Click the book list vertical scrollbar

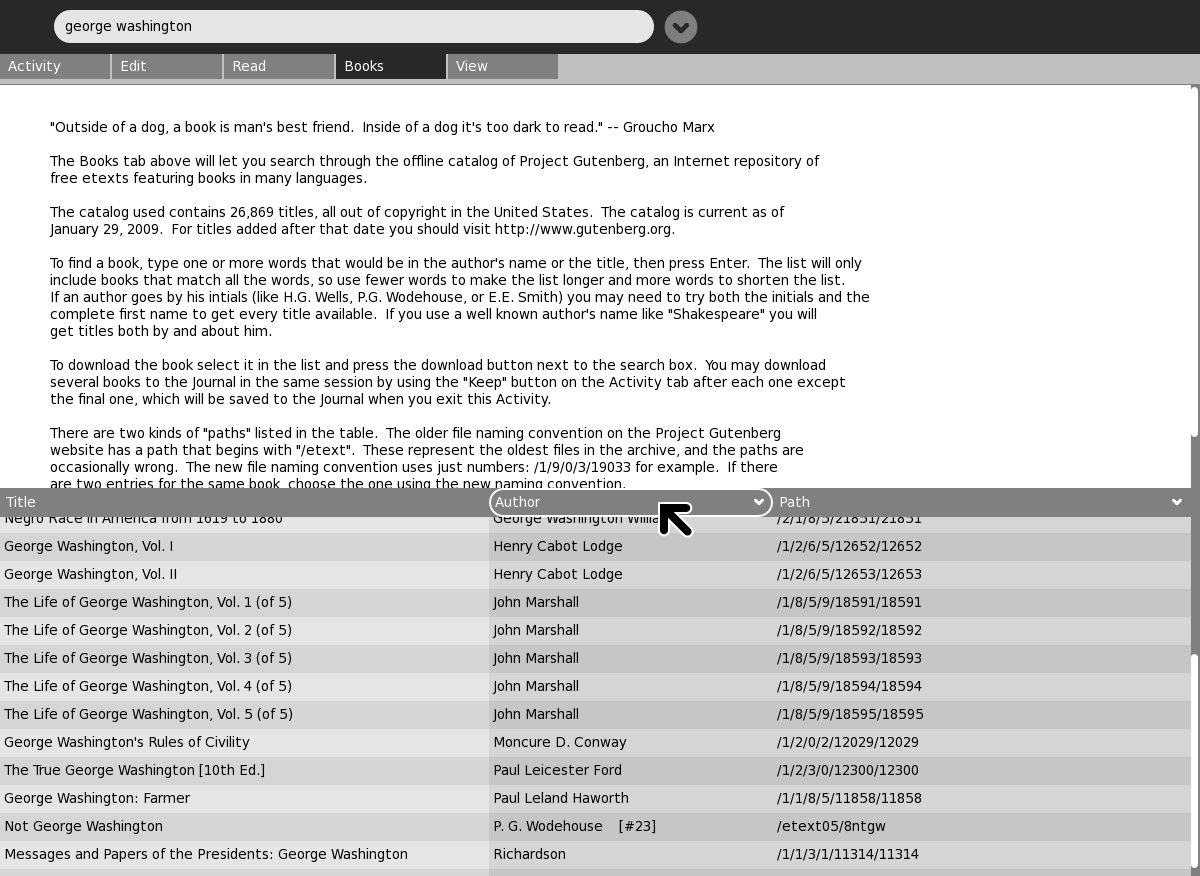coord(1194,760)
